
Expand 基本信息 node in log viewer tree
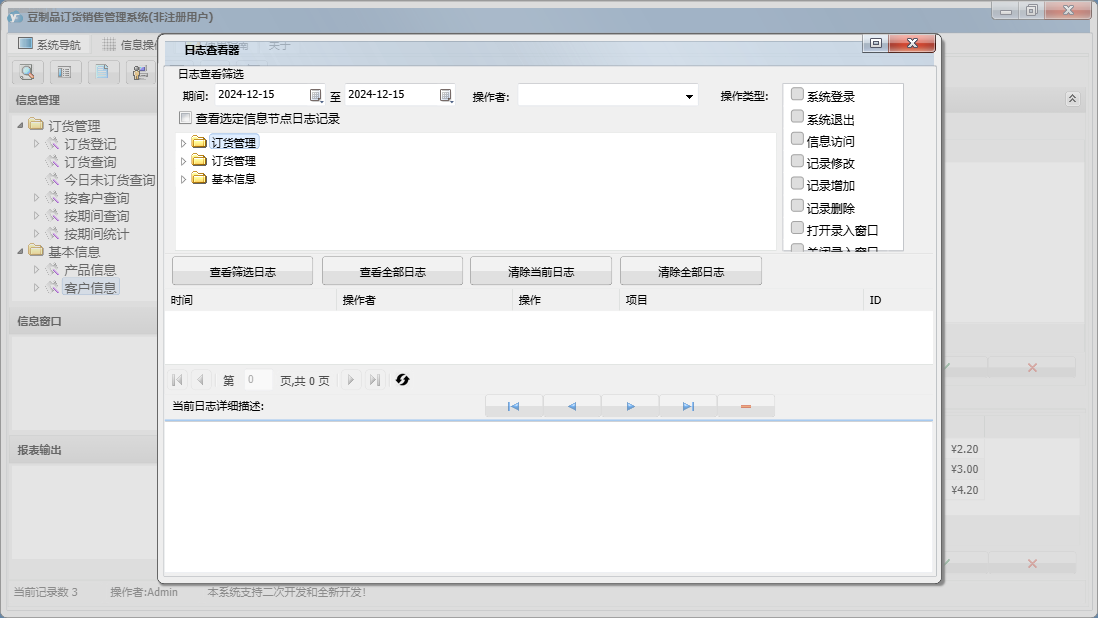(183, 179)
